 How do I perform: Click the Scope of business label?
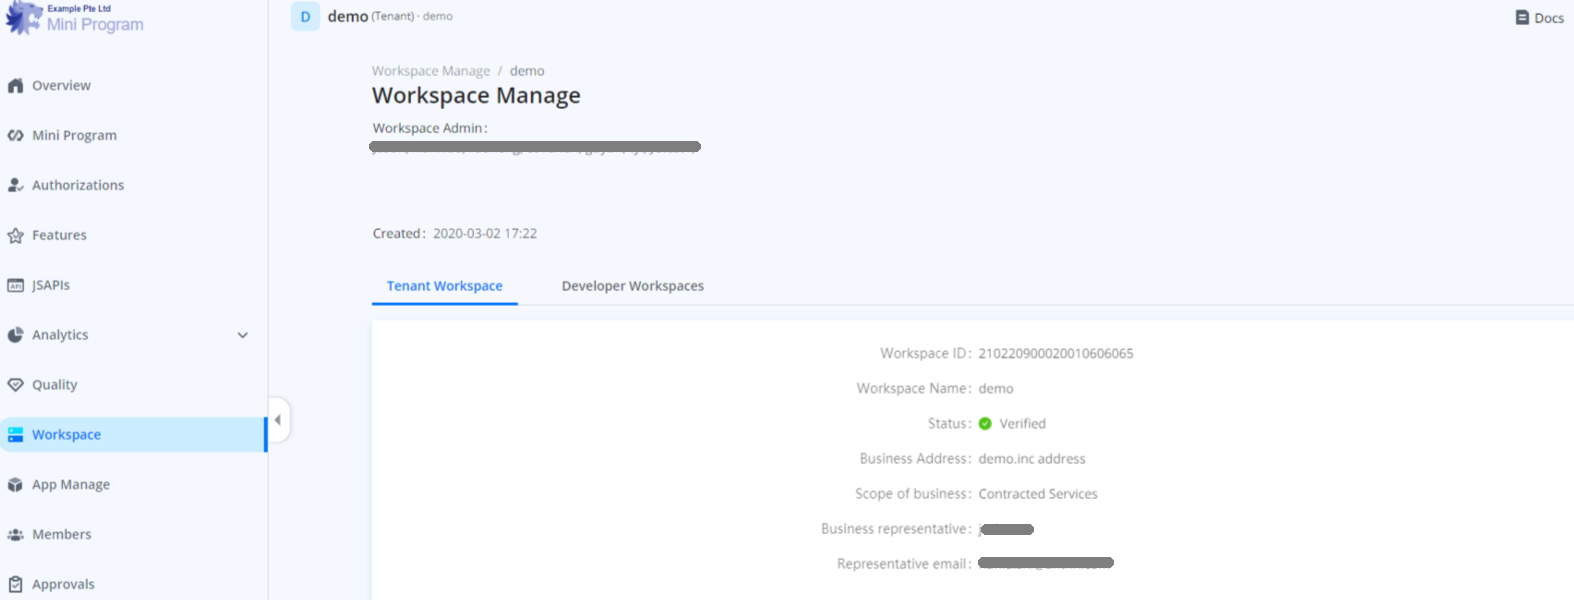point(914,494)
